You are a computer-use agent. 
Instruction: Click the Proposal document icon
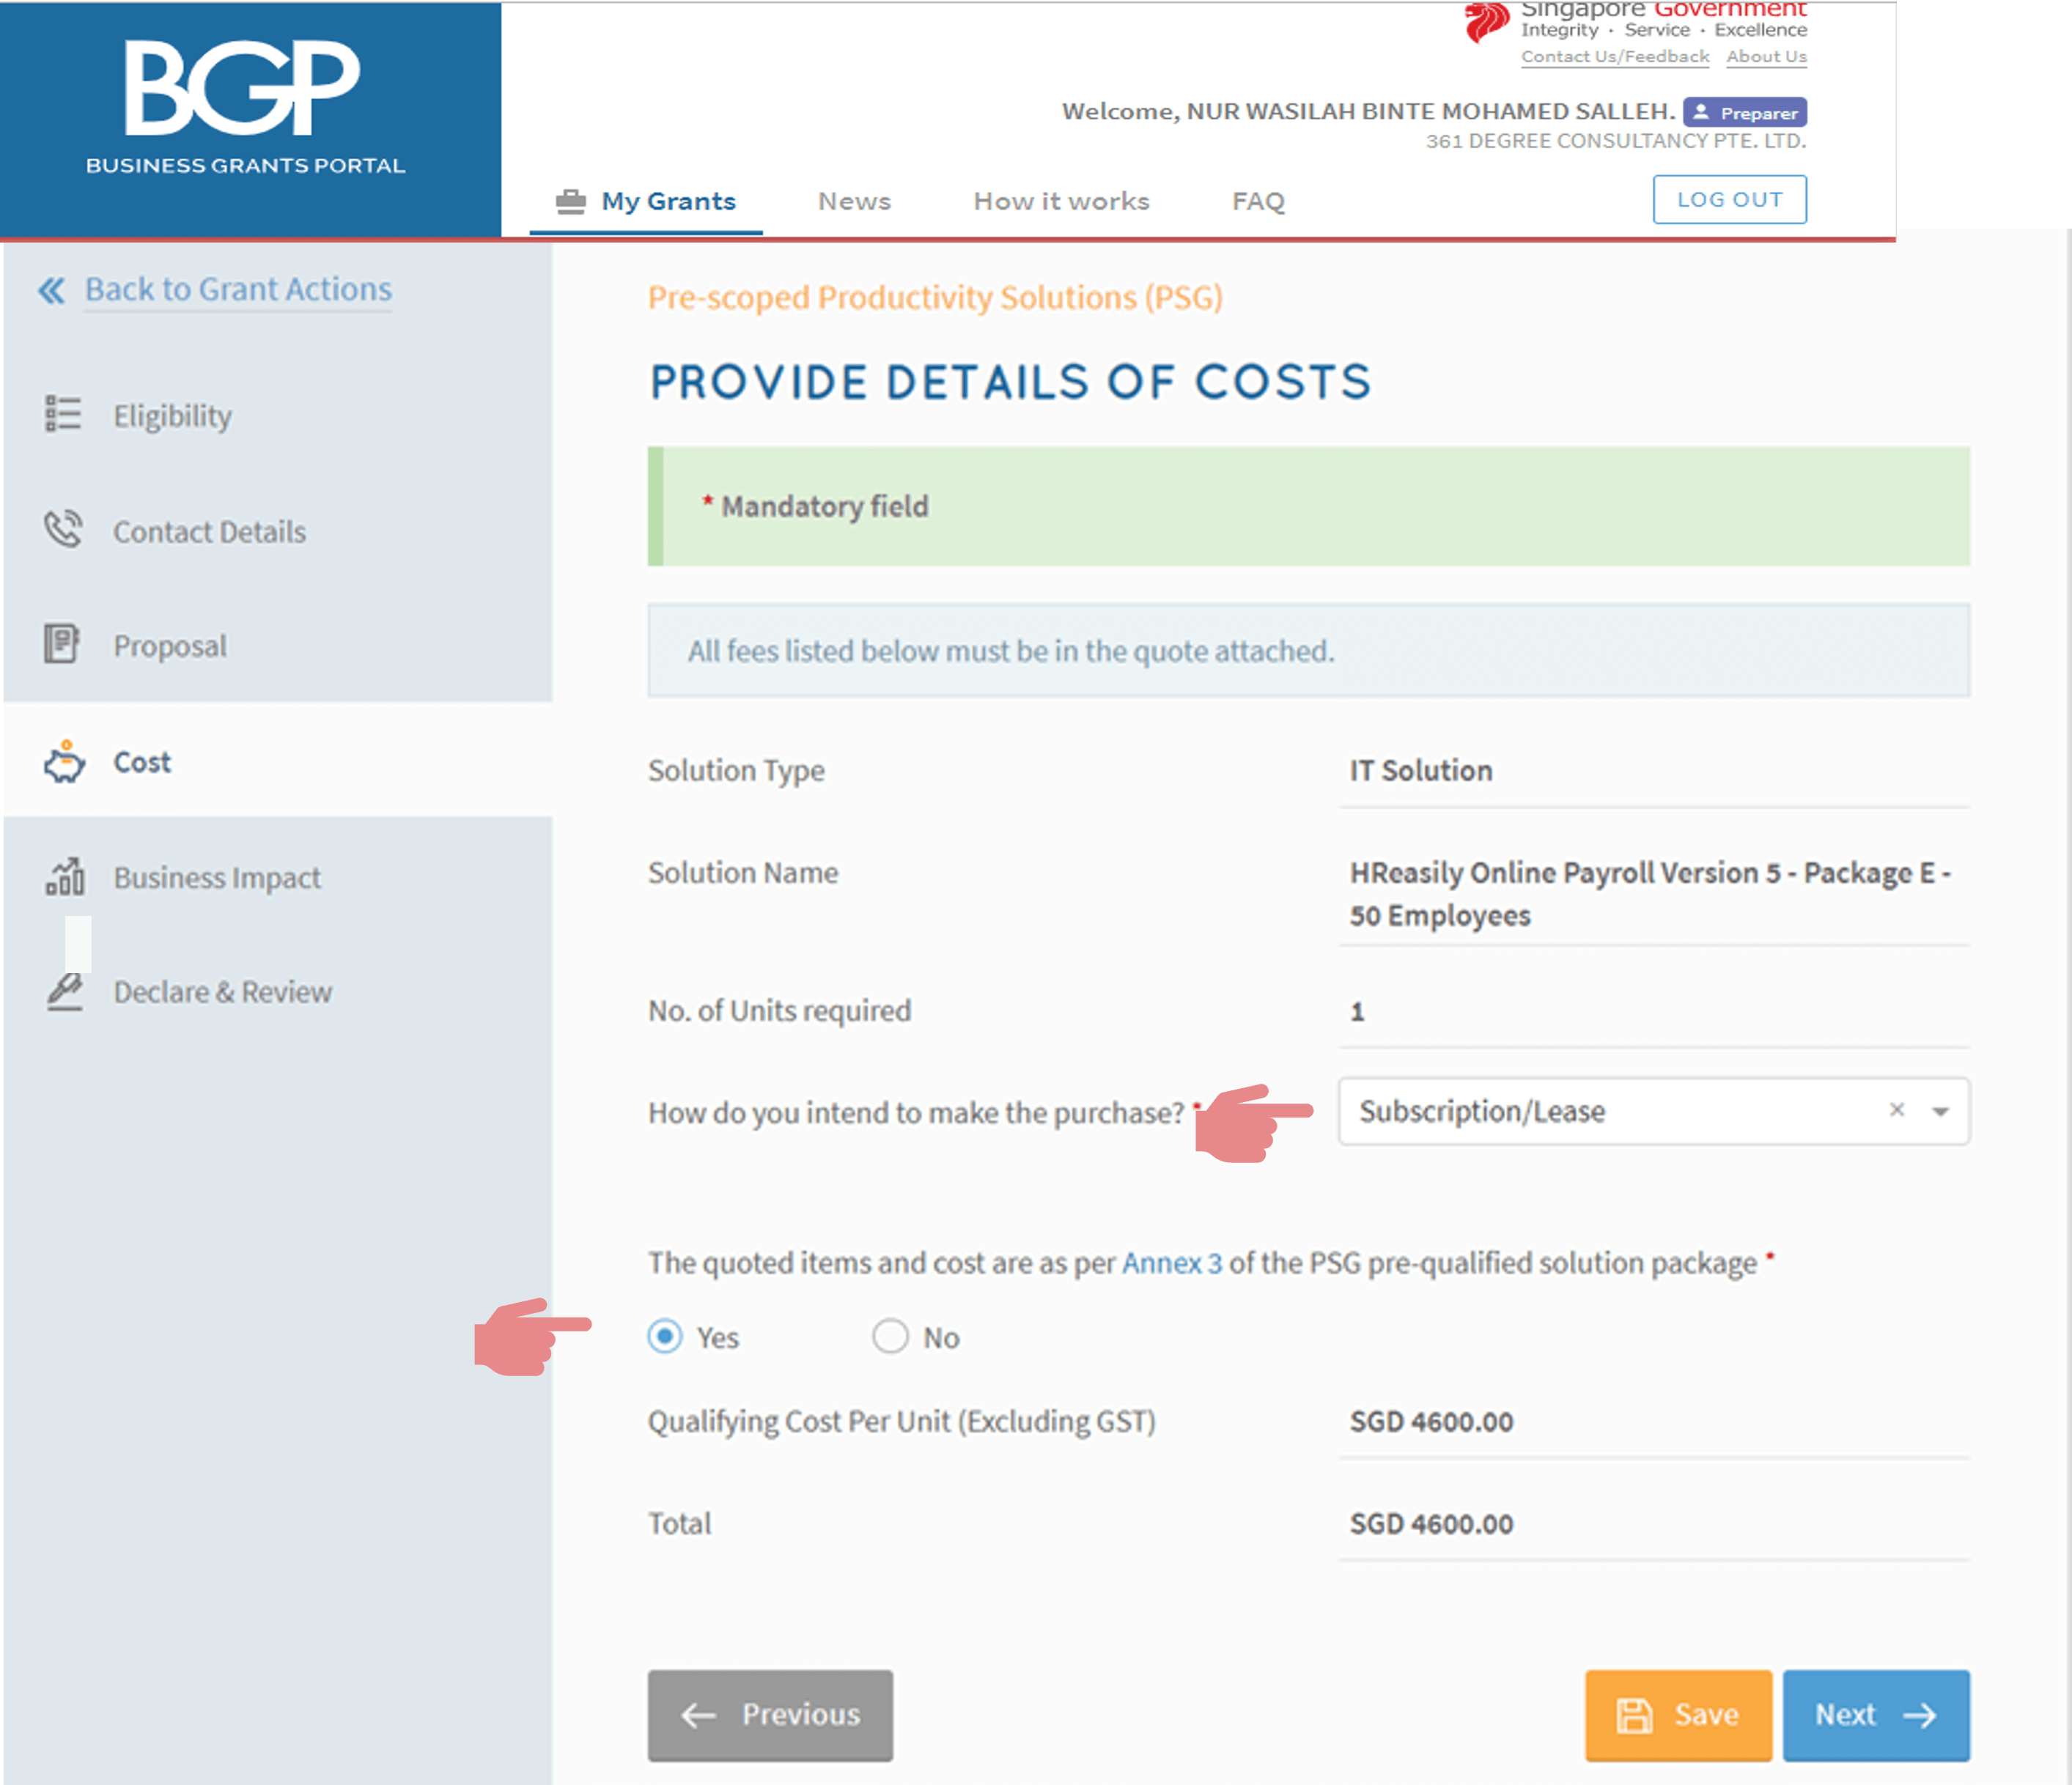pos(61,644)
